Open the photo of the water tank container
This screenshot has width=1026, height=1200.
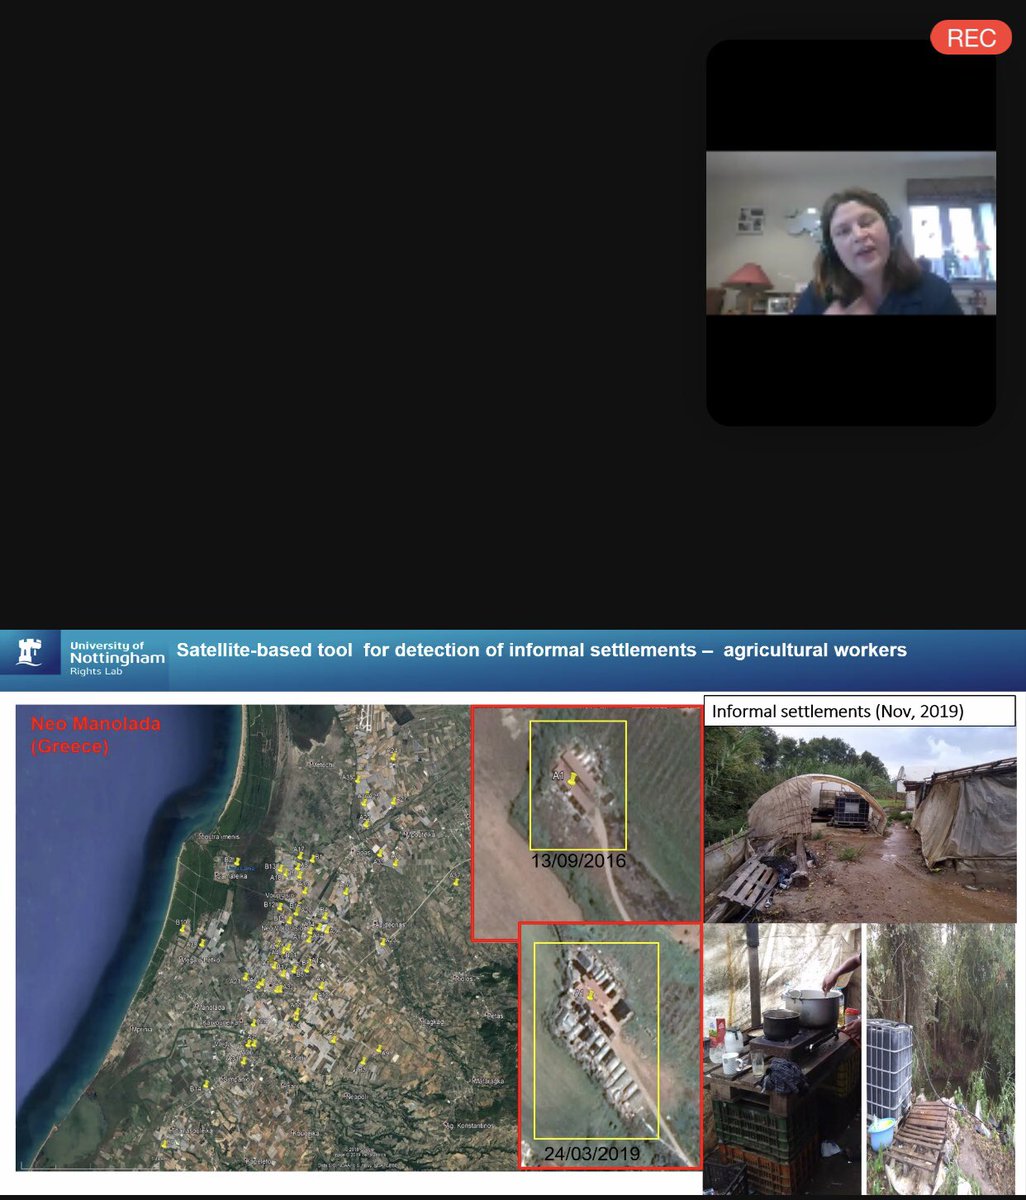pos(940,1059)
